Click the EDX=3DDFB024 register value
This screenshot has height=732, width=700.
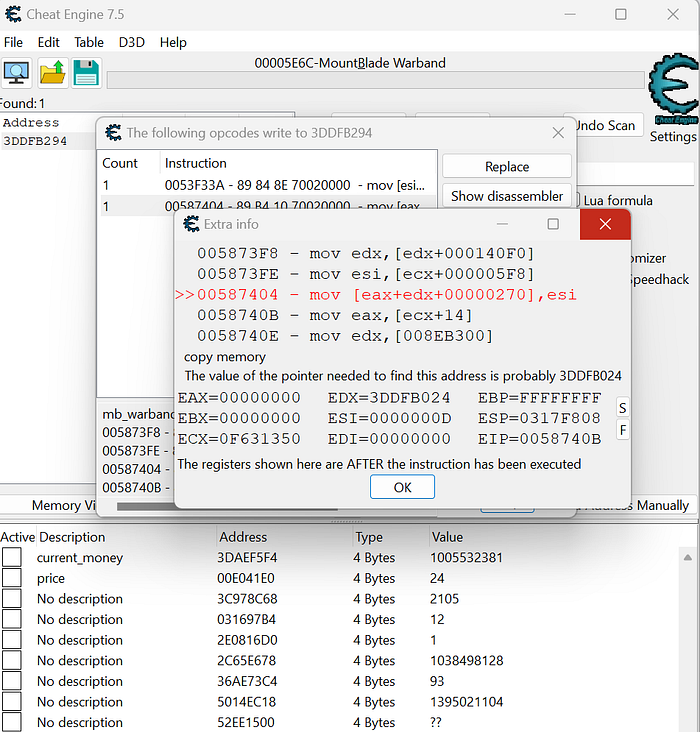pyautogui.click(x=389, y=398)
